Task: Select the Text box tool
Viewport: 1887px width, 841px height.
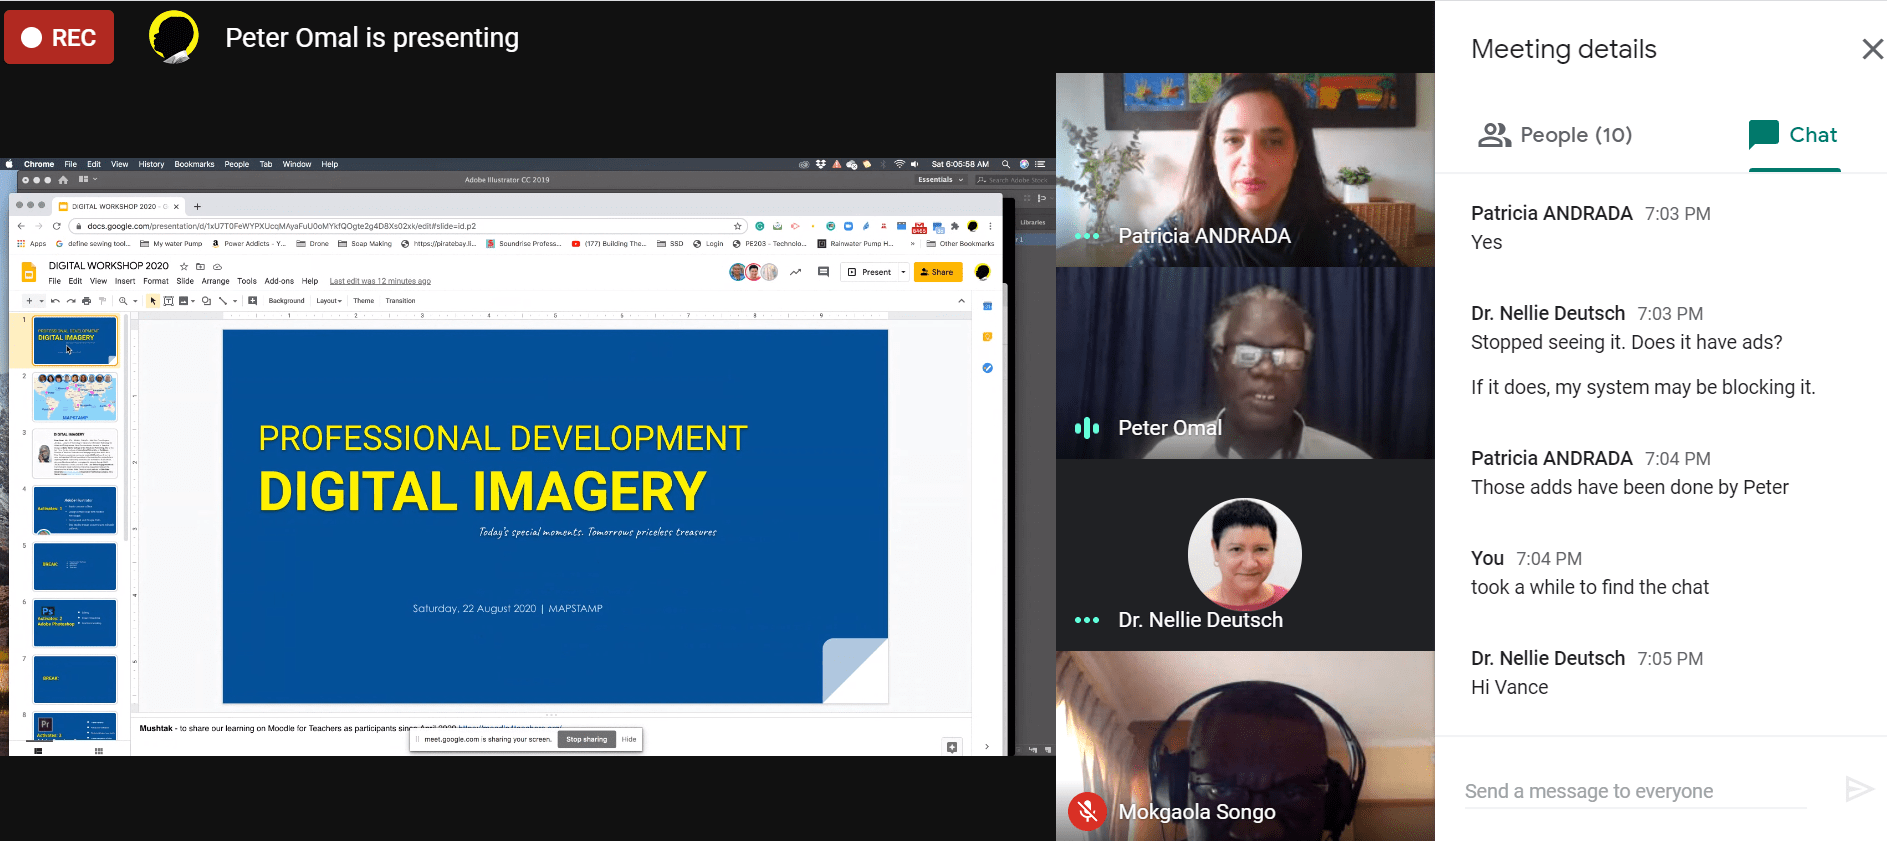Action: [168, 301]
